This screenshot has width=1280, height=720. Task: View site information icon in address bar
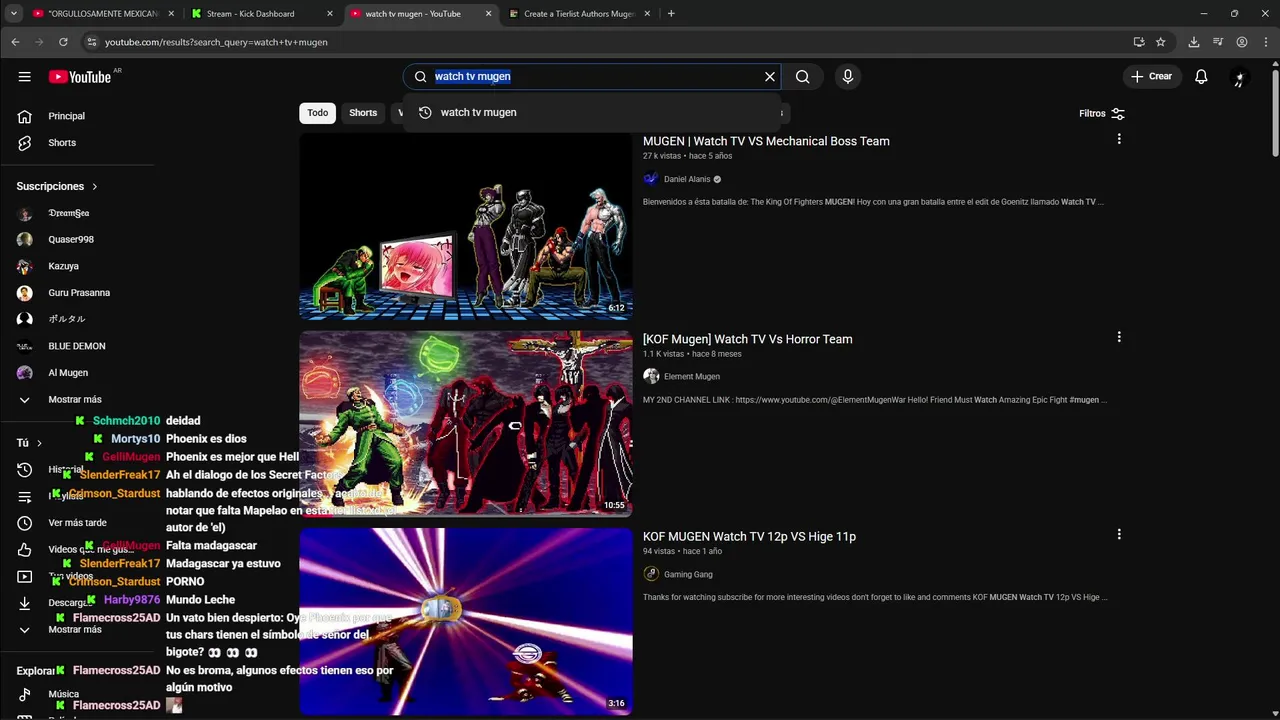click(x=91, y=42)
